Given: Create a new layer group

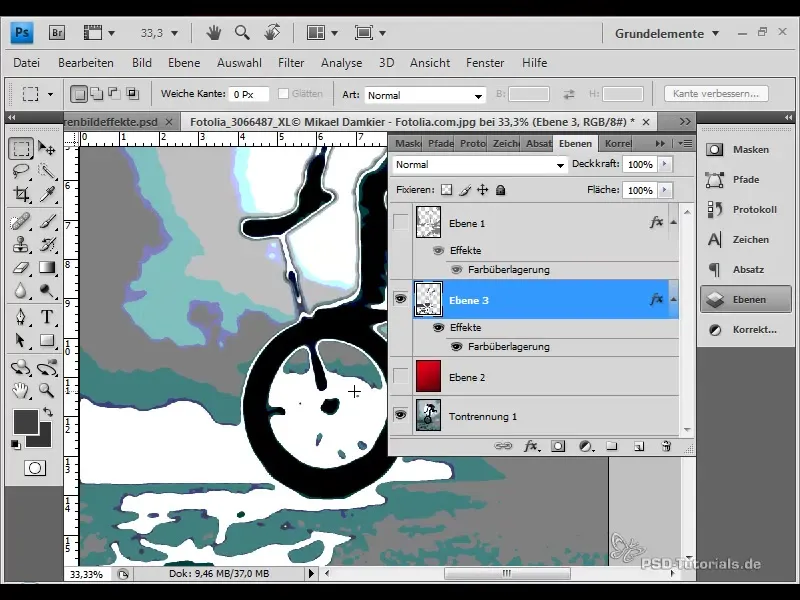Looking at the screenshot, I should [x=612, y=446].
